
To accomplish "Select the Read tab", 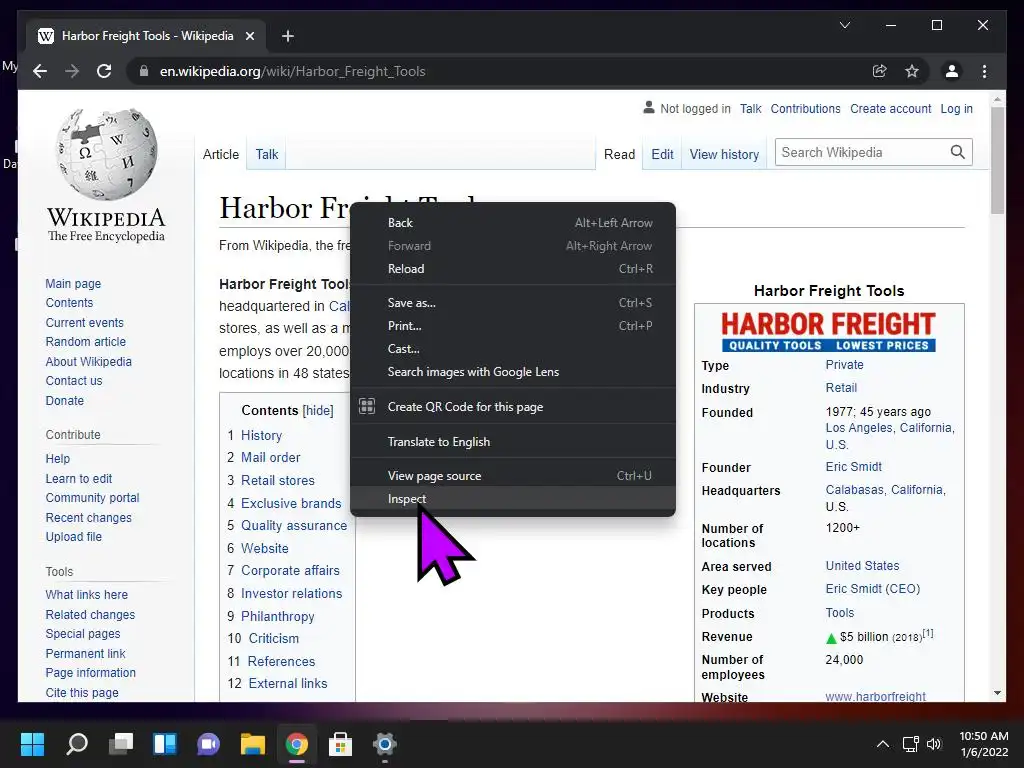I will (x=619, y=154).
